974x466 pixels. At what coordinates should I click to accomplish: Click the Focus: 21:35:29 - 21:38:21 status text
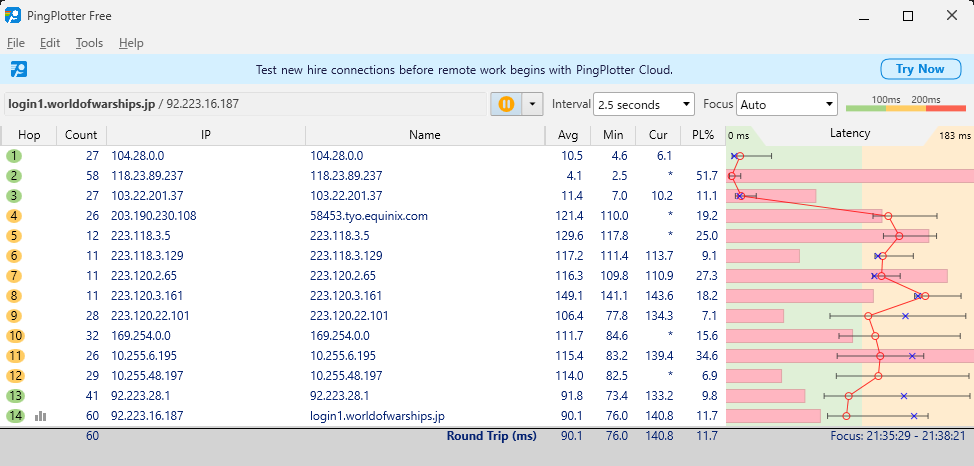[898, 436]
